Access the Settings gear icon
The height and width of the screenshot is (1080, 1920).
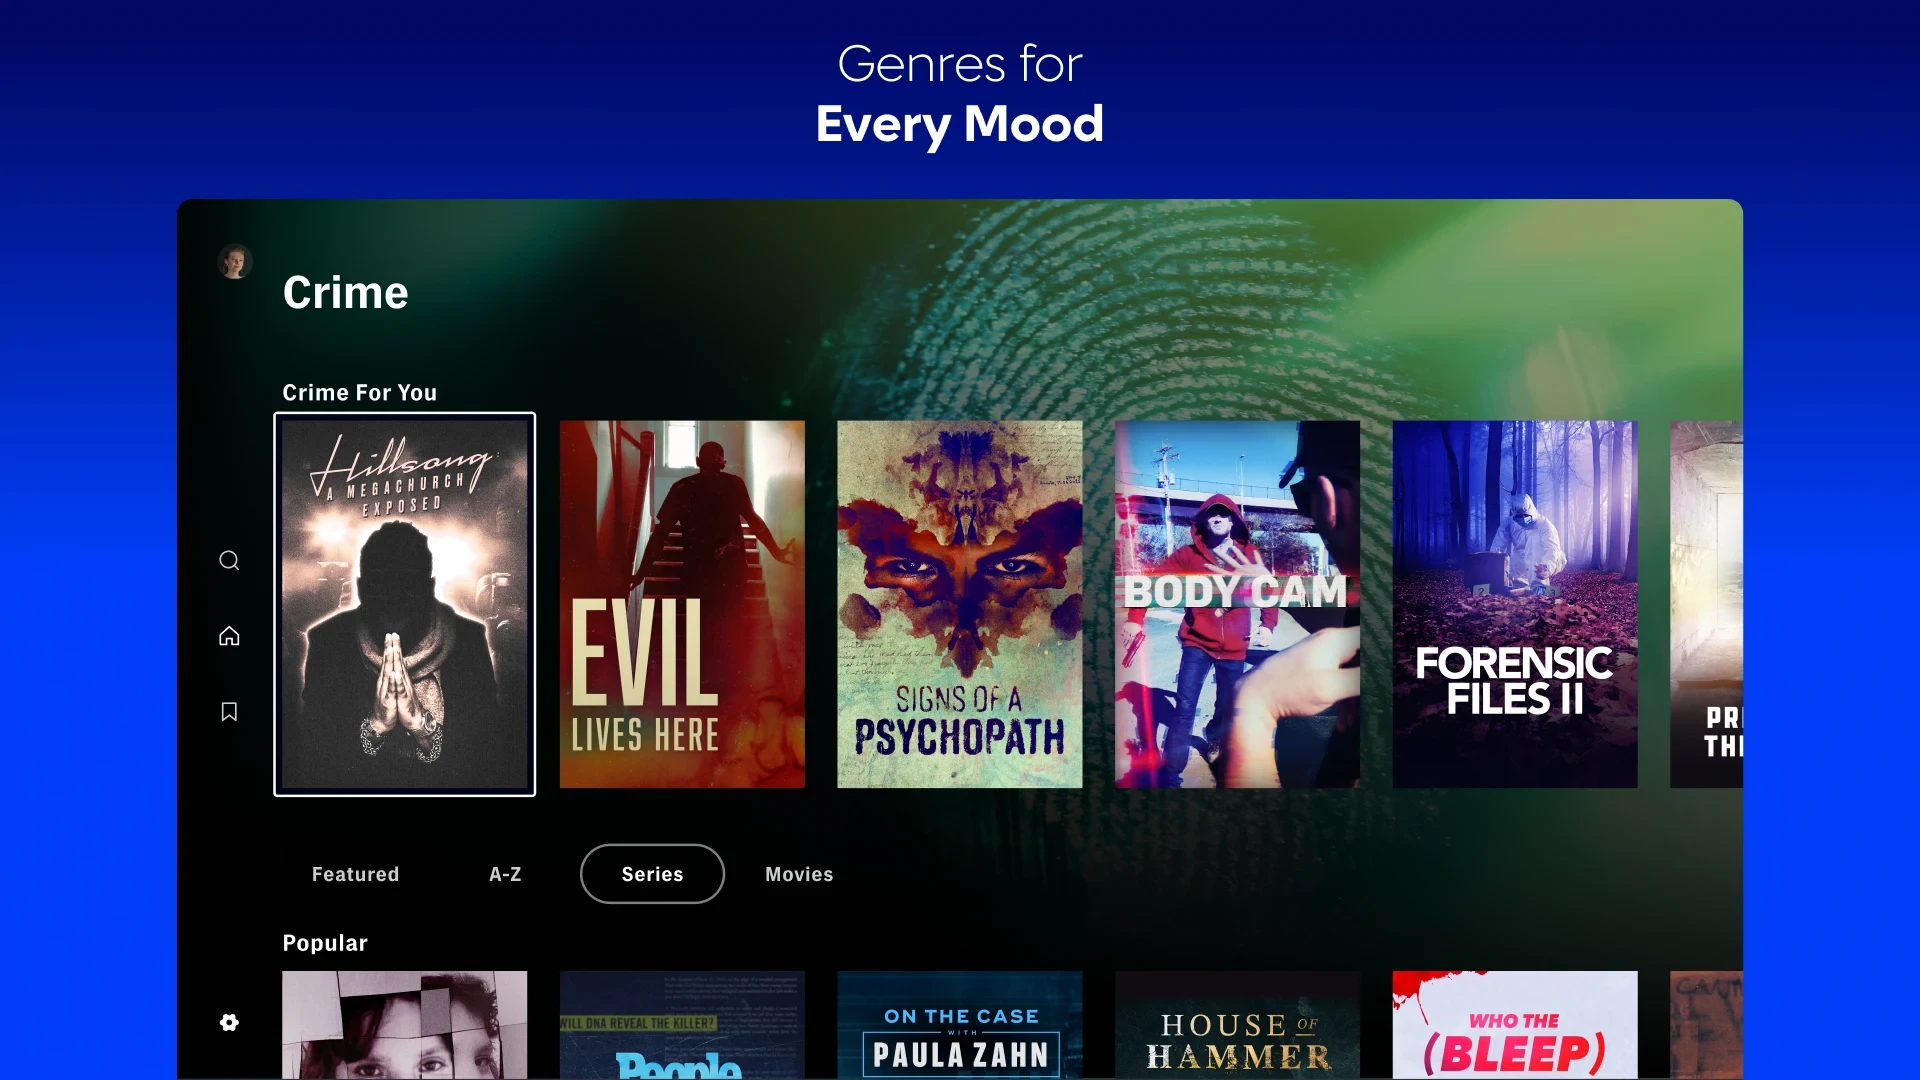click(x=227, y=1022)
